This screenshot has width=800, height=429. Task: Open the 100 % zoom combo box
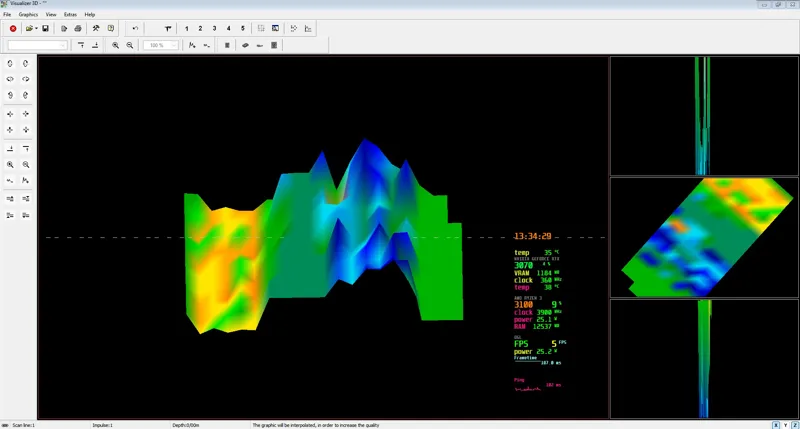click(161, 45)
